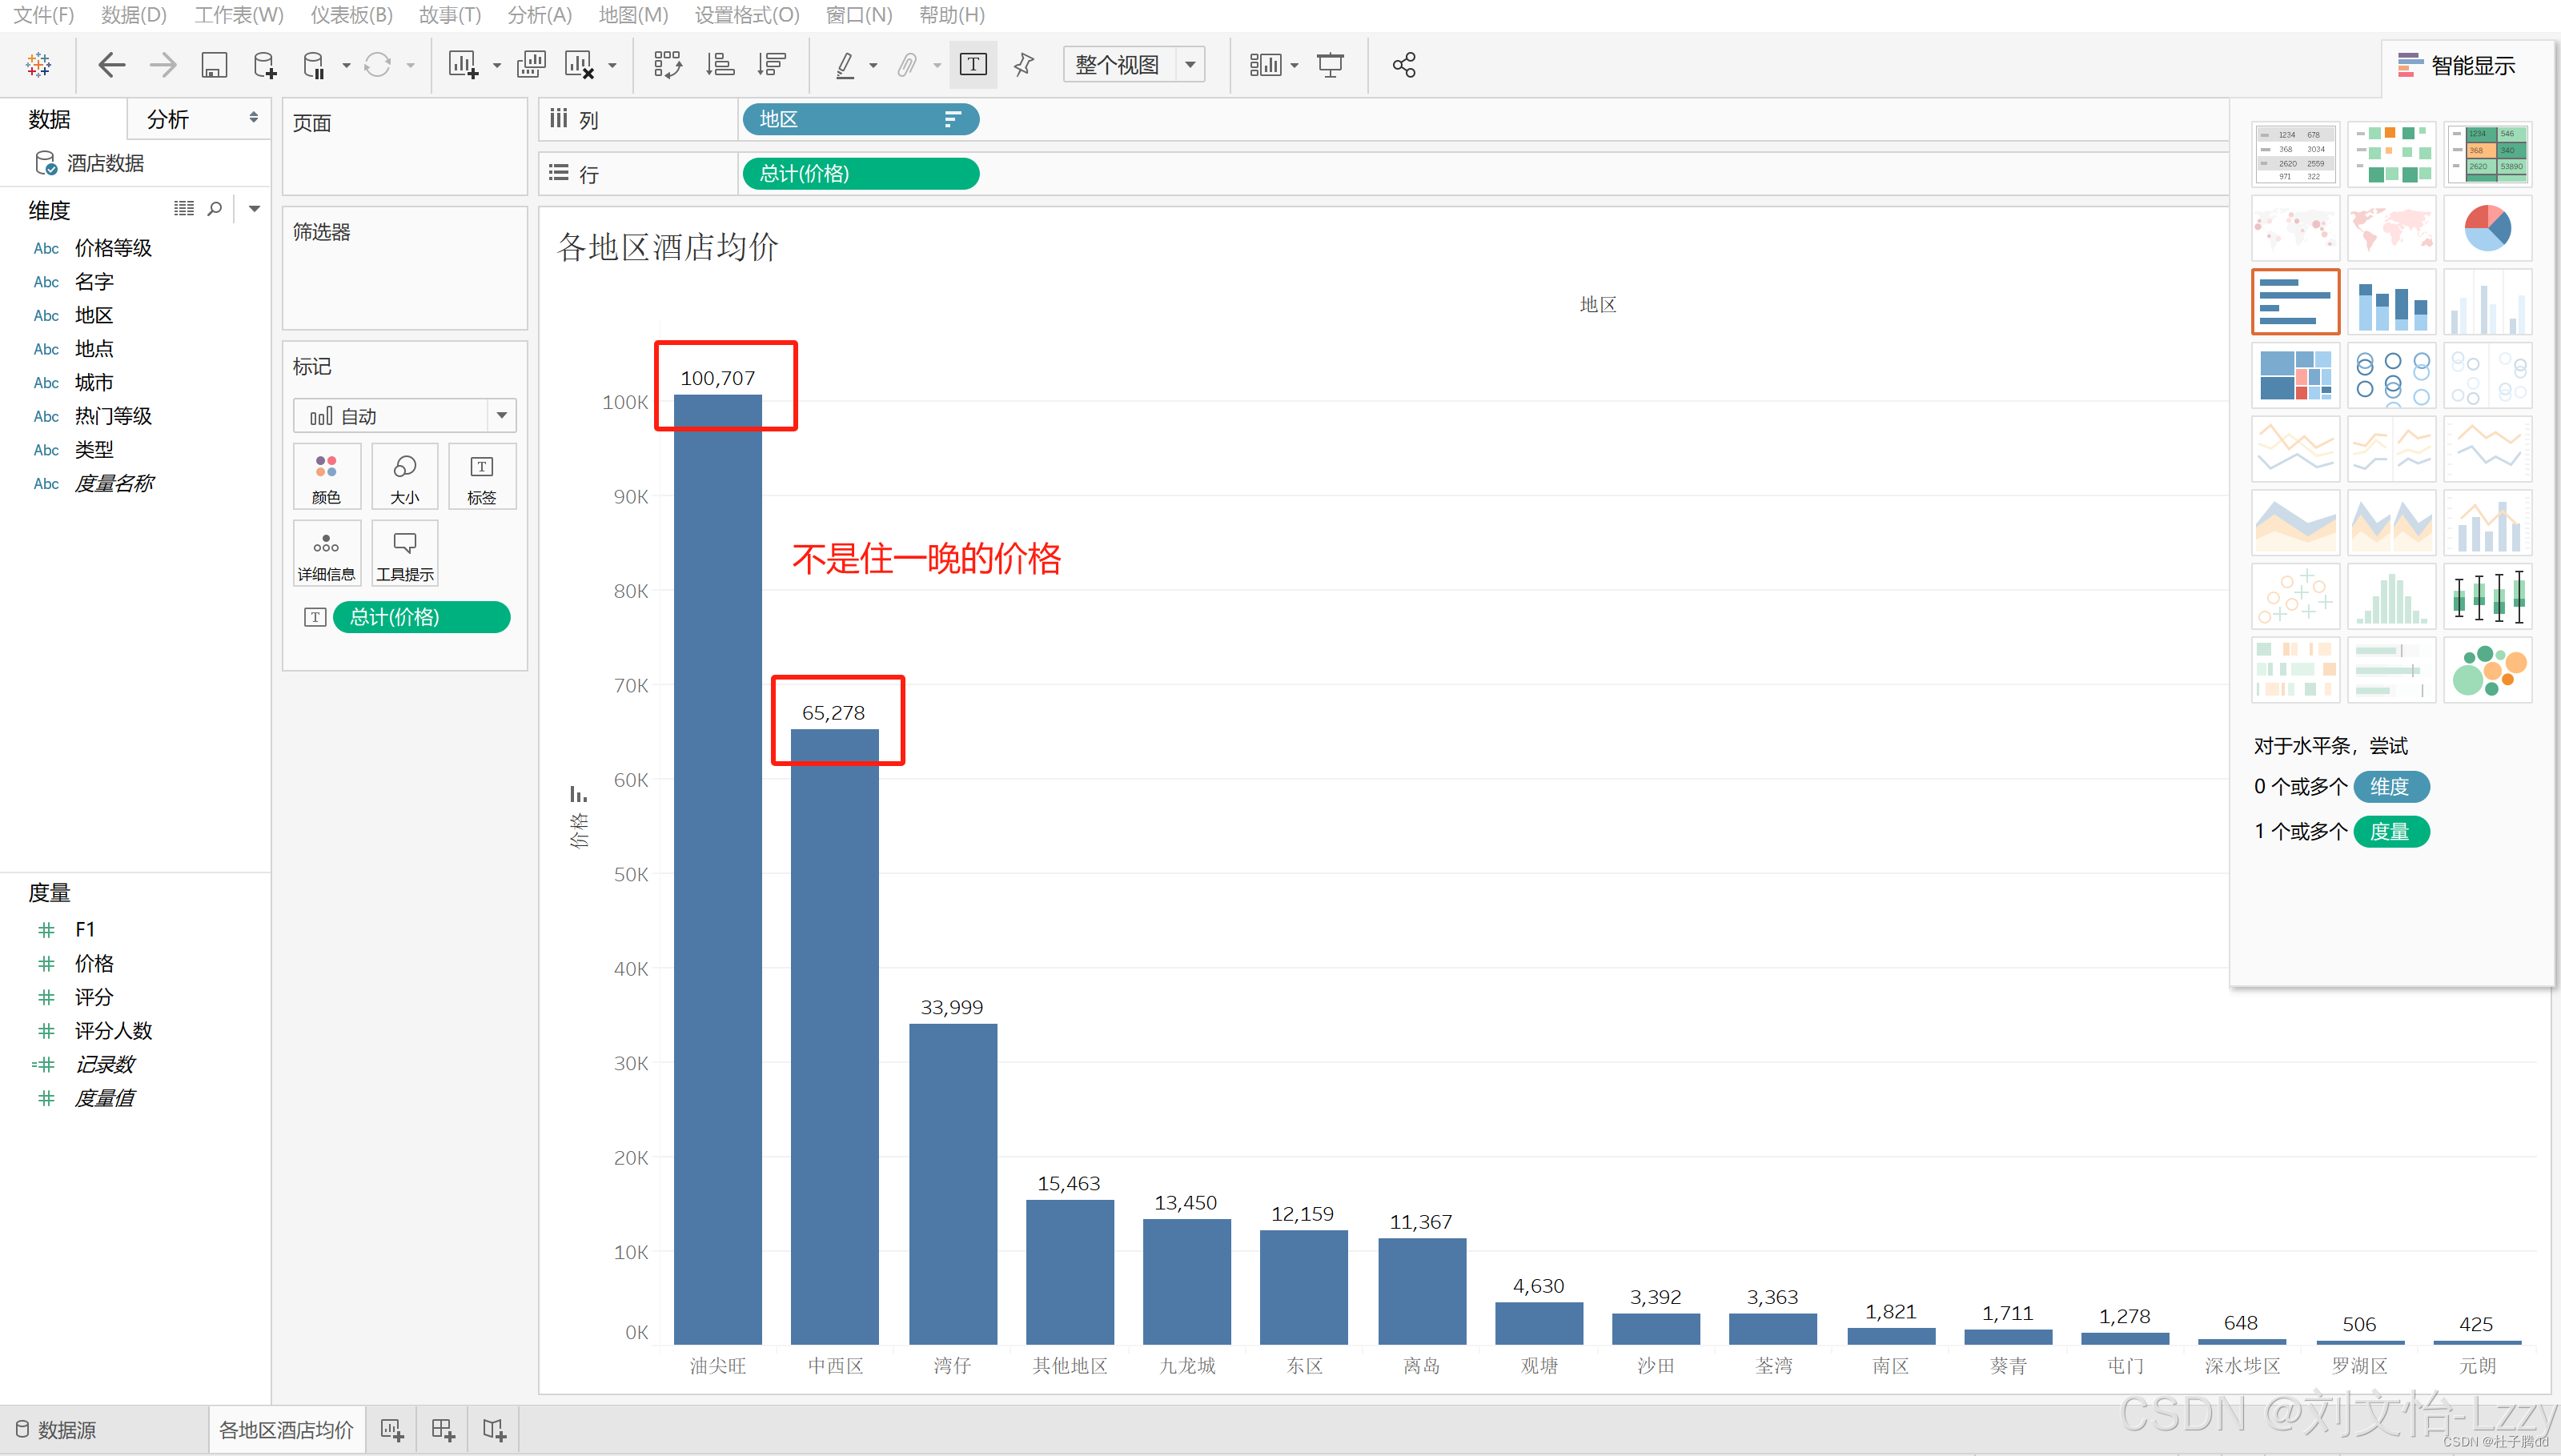Viewport: 2561px width, 1456px height.
Task: Click the 工具提示 tooltip button
Action: (x=404, y=553)
